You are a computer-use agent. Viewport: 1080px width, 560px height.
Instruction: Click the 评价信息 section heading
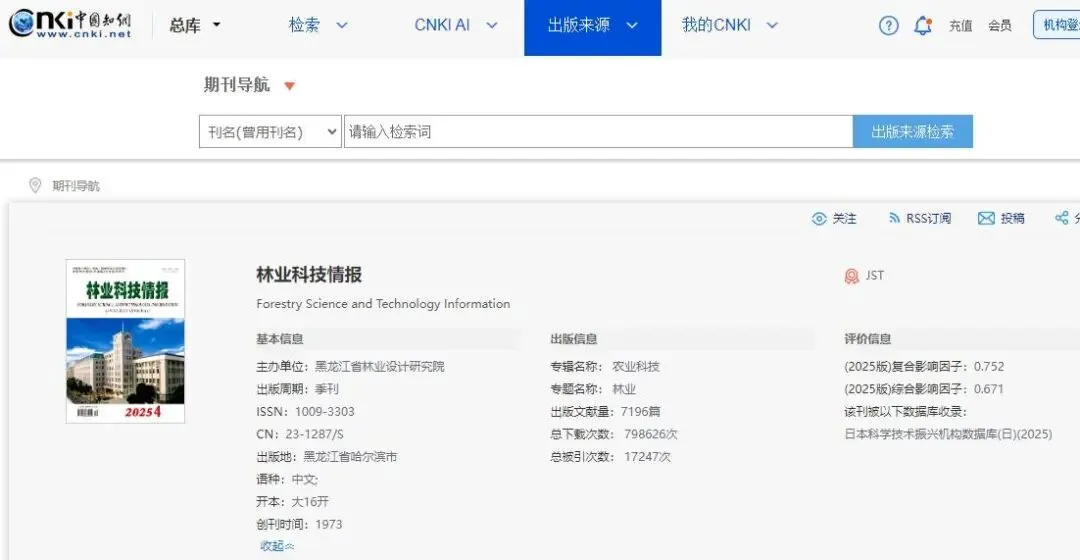[x=868, y=339]
